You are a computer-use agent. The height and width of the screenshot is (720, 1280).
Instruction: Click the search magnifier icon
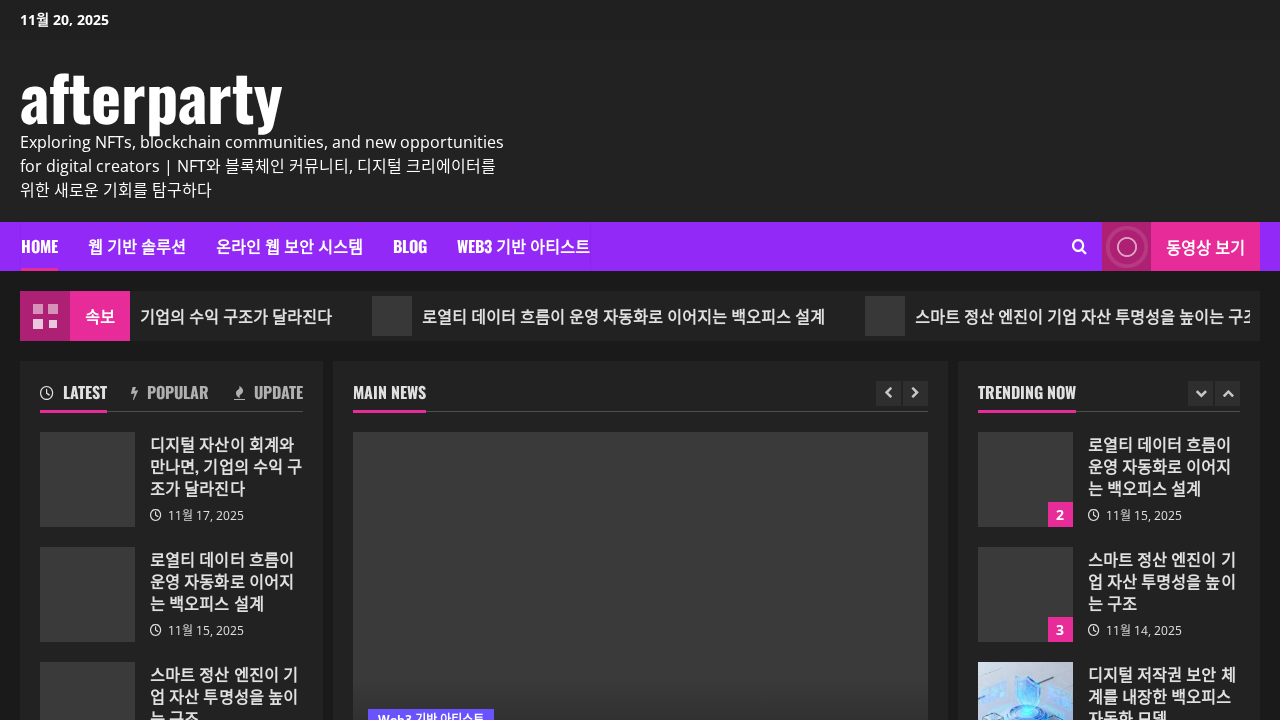tap(1079, 247)
